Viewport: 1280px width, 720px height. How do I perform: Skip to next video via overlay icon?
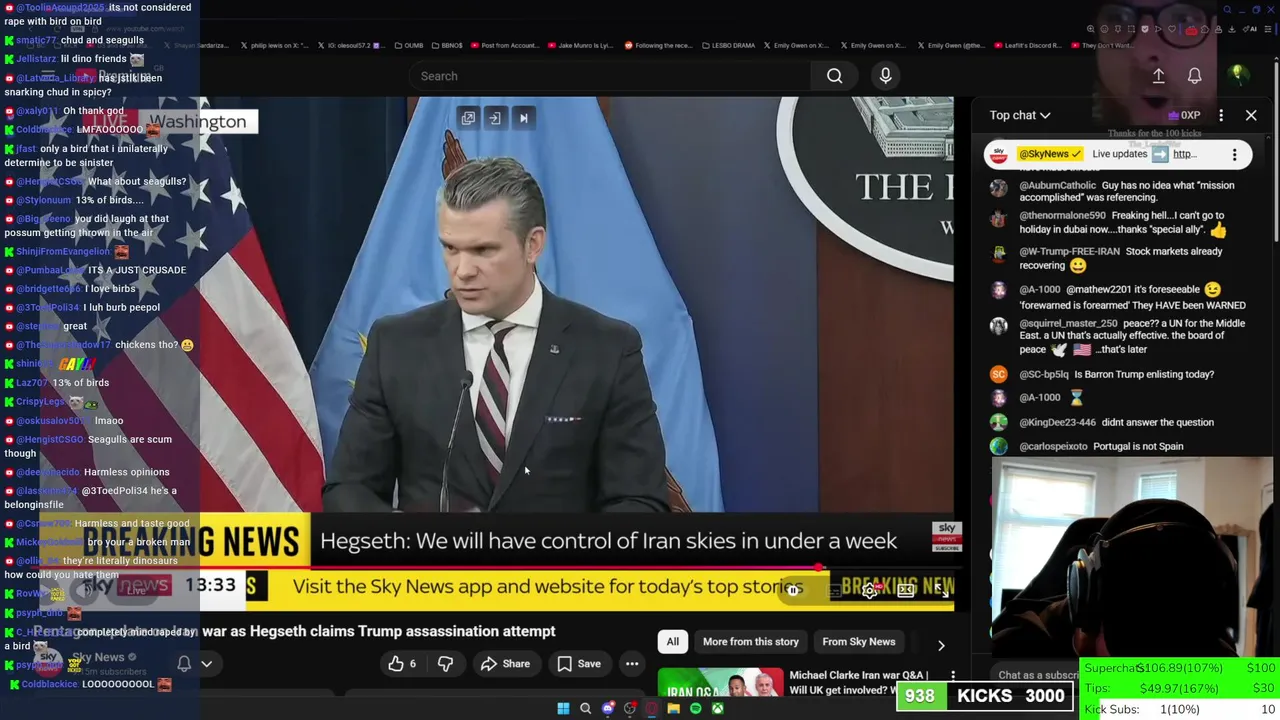(x=523, y=118)
